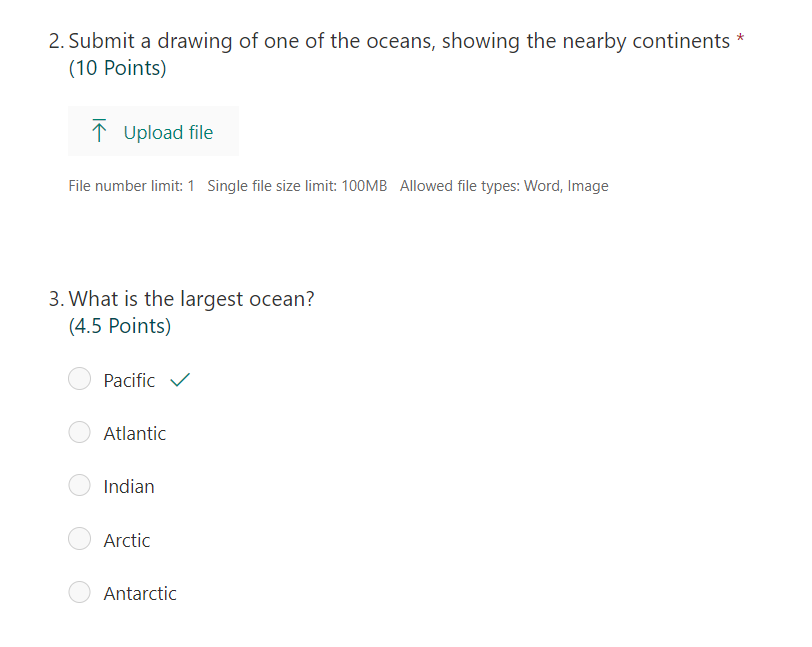Click the "Upload file" button label
Viewport: 812px width, 647px height.
click(x=168, y=133)
